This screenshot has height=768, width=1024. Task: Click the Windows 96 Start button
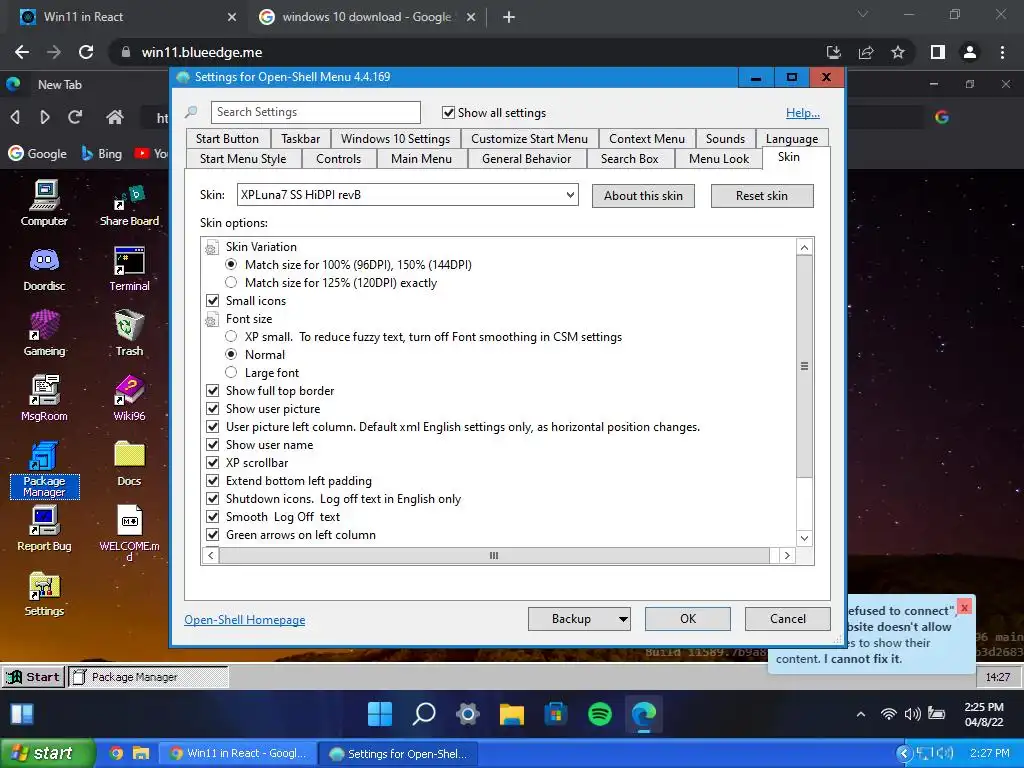point(34,677)
